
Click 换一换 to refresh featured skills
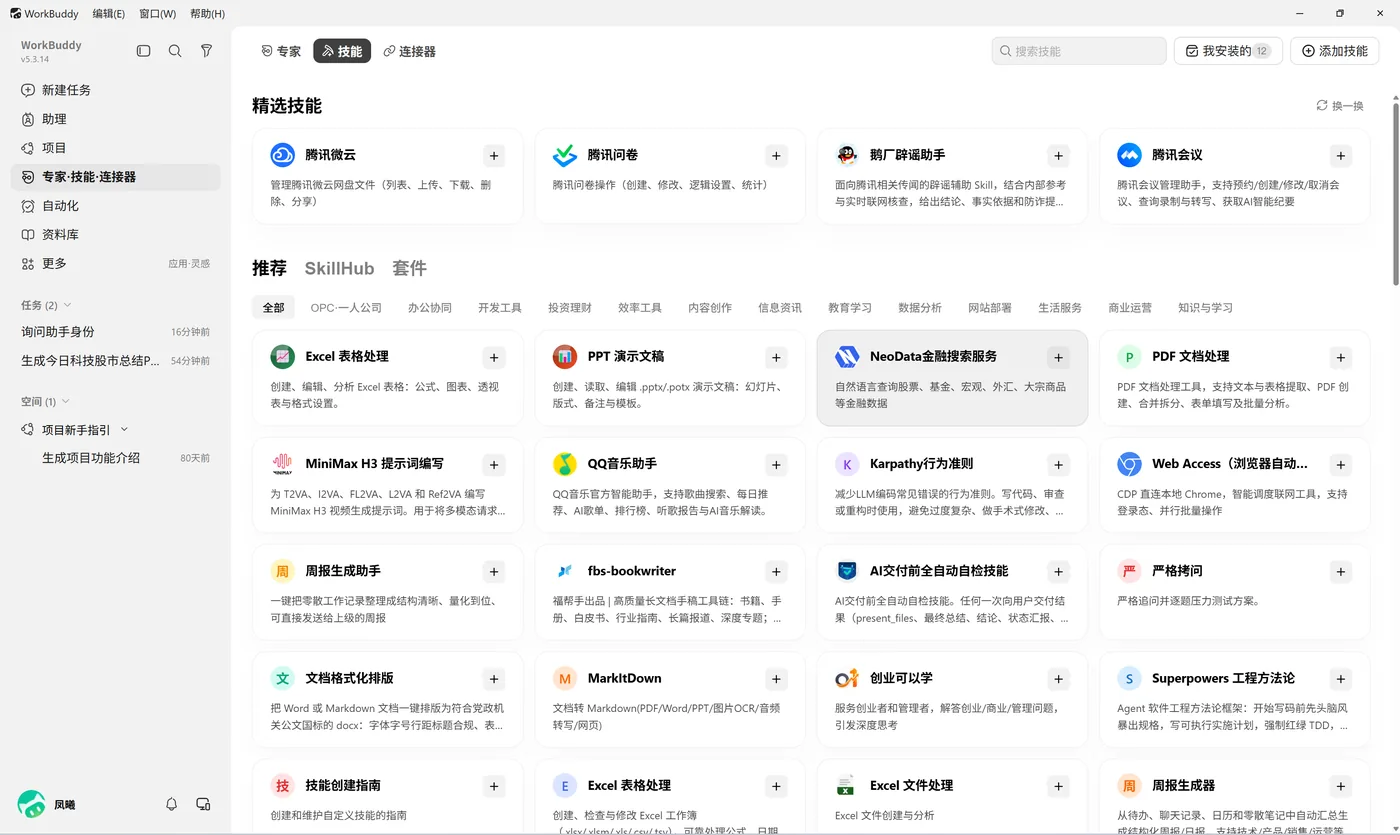click(x=1340, y=106)
